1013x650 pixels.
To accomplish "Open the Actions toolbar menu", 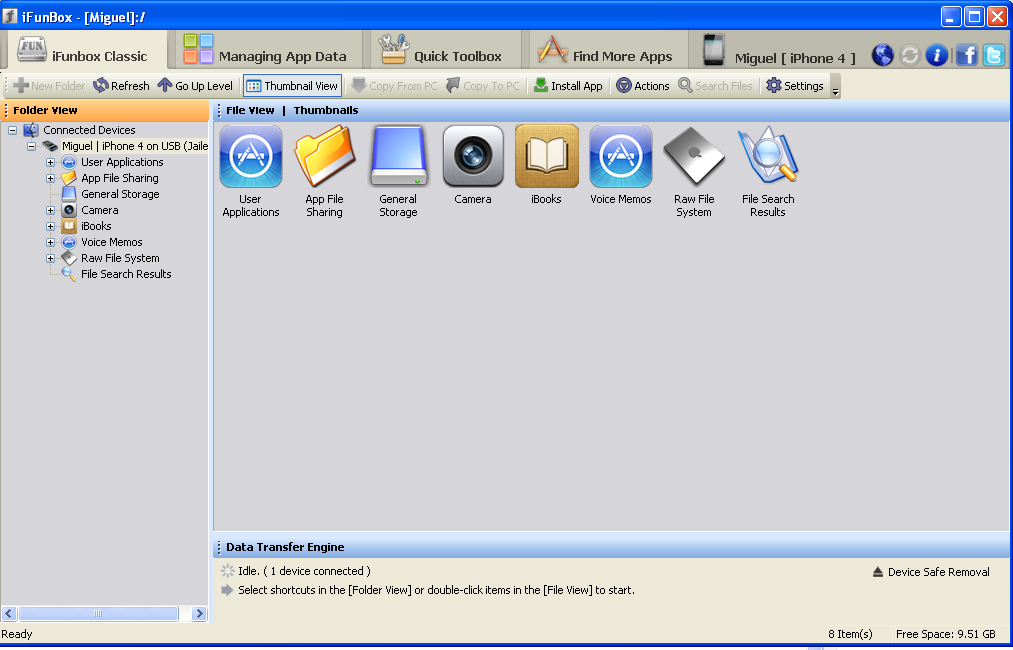I will [643, 85].
